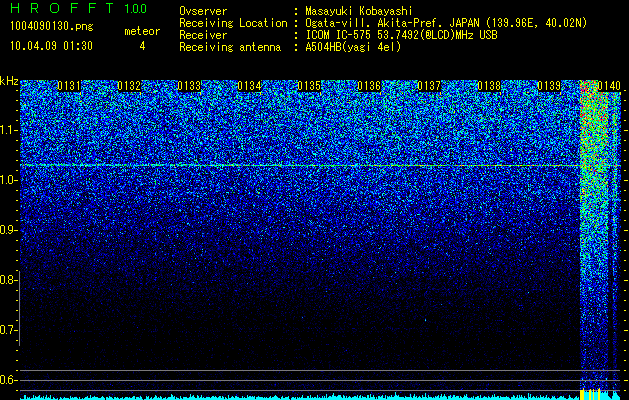
Task: Click the 0138 time marker
Action: [489, 86]
